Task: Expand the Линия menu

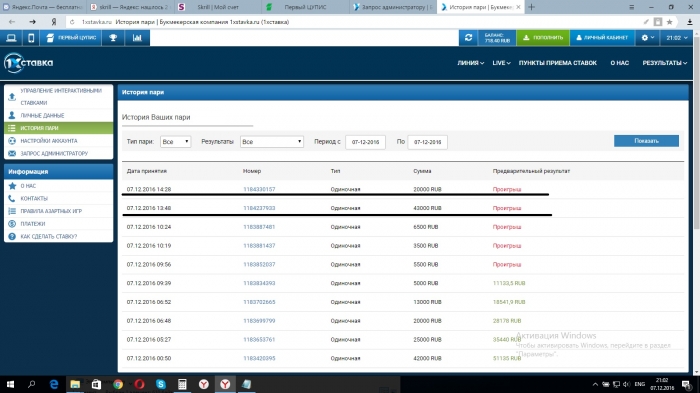Action: (x=471, y=63)
